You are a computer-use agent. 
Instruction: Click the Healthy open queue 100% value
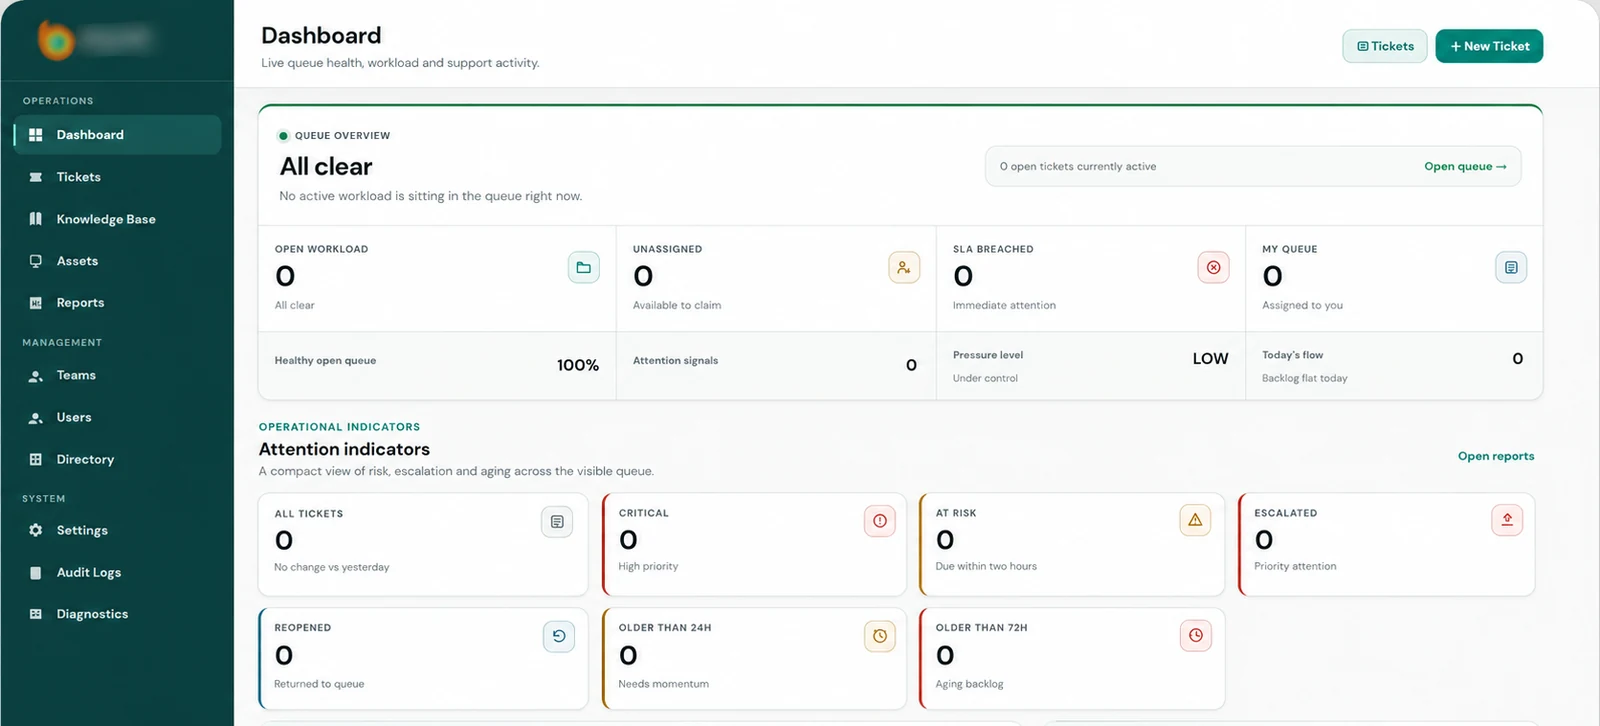tap(578, 366)
